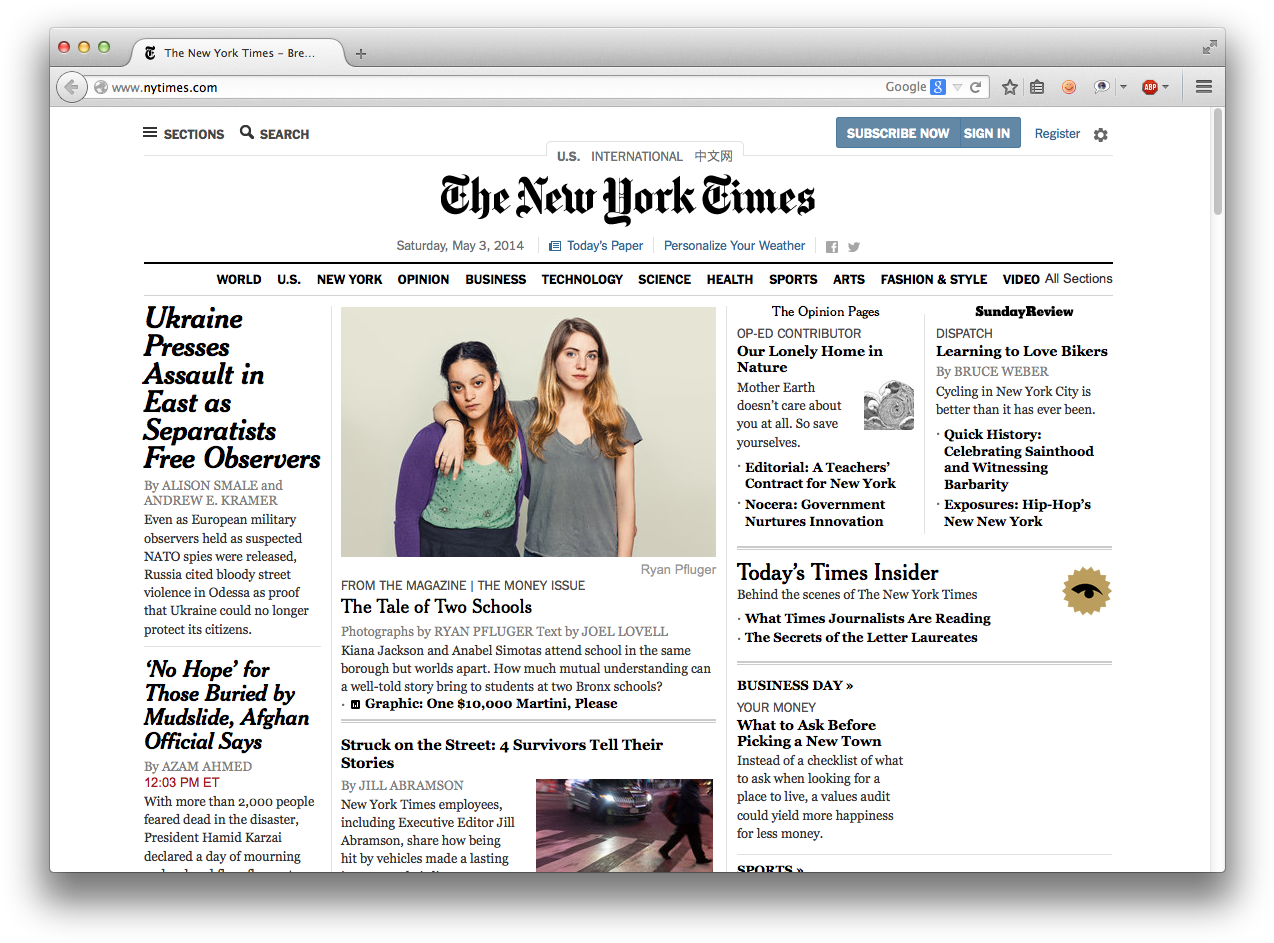
Task: Click the two students main photo
Action: 528,432
